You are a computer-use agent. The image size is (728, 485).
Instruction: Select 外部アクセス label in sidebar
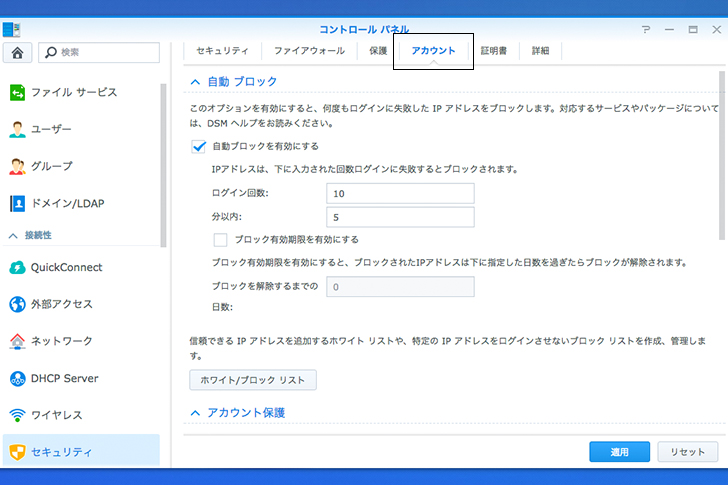pyautogui.click(x=62, y=304)
